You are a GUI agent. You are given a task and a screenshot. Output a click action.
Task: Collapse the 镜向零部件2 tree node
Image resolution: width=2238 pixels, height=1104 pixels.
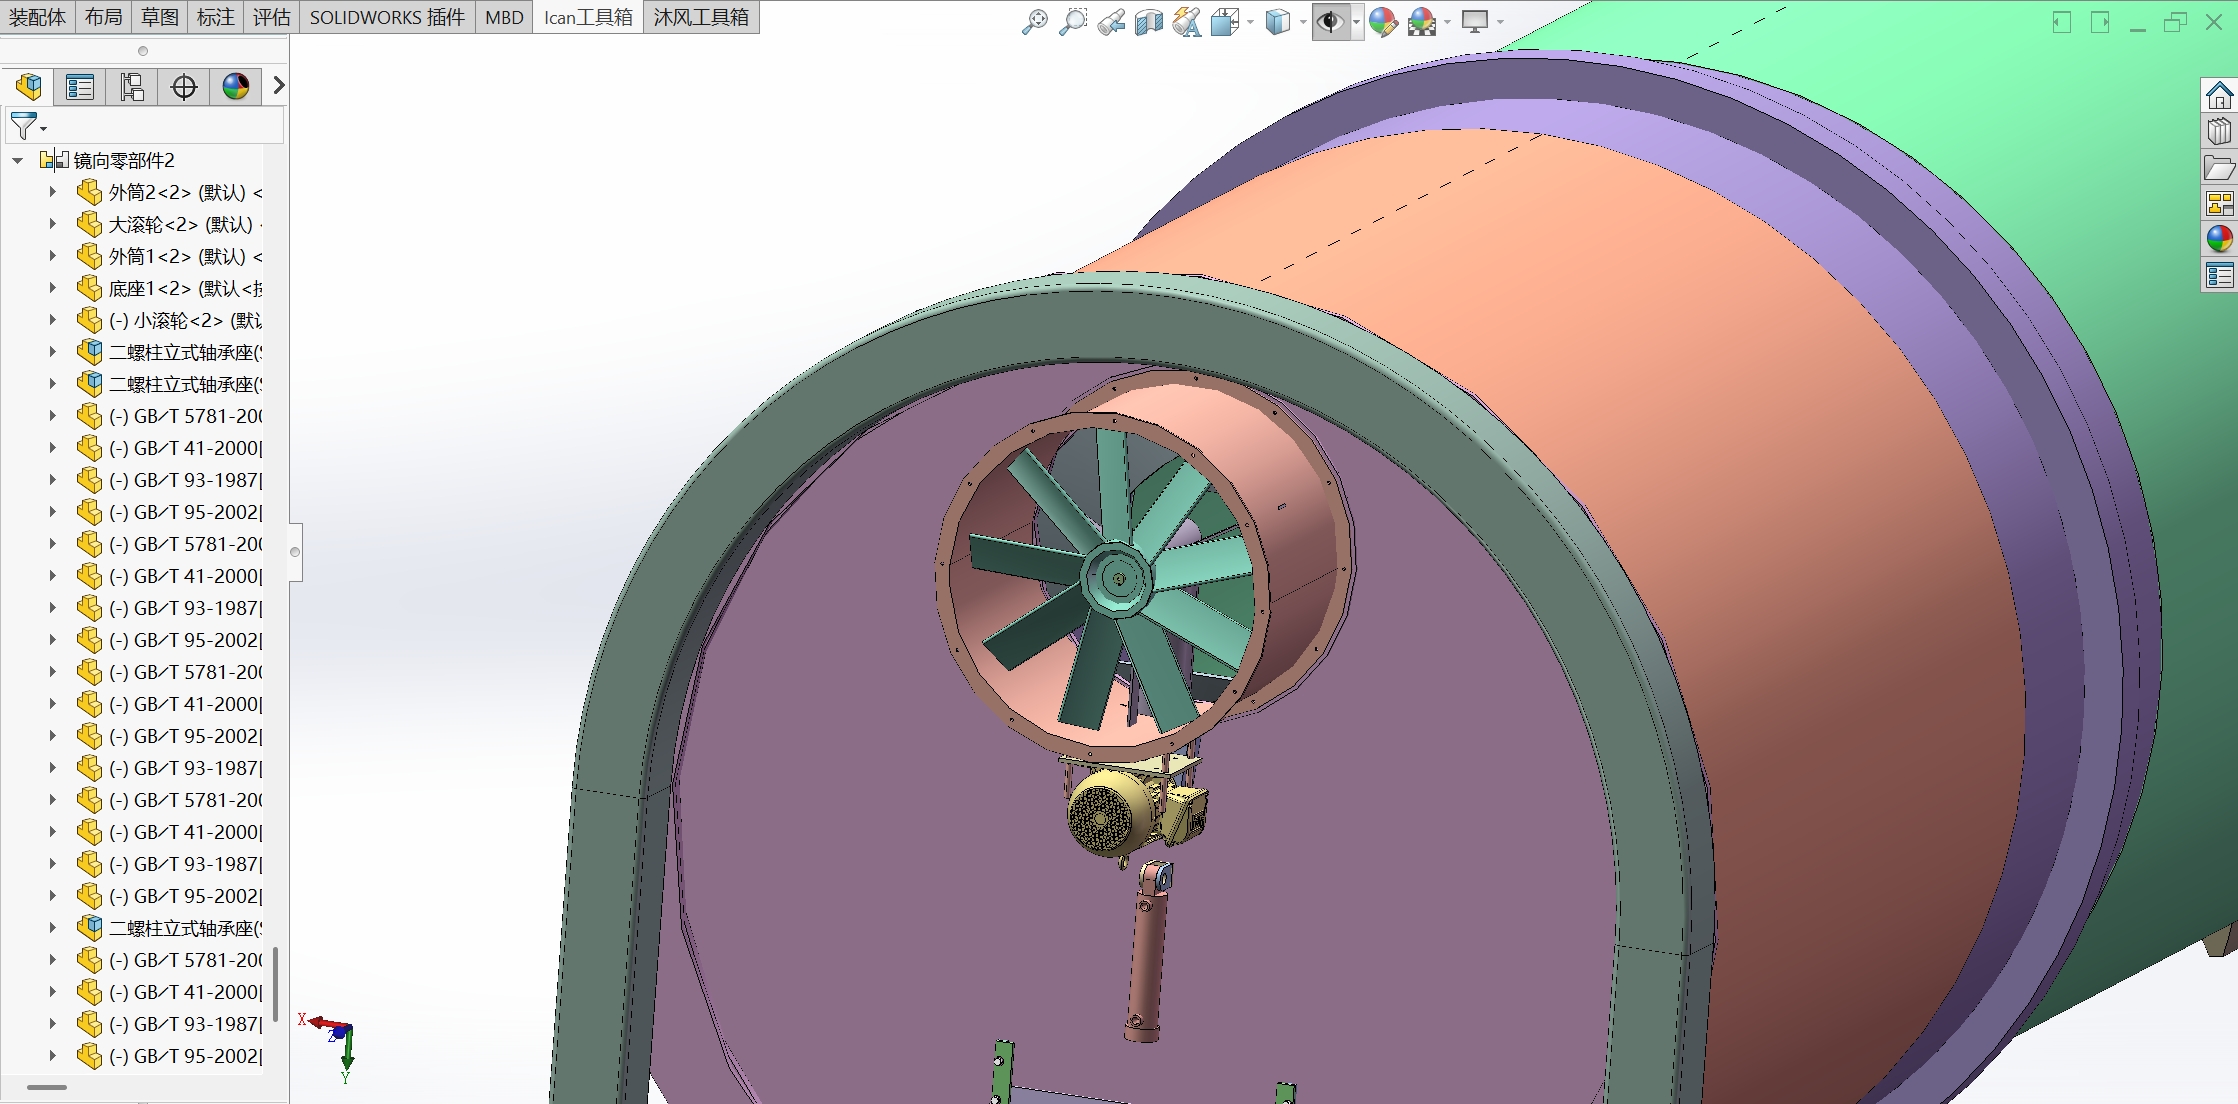pyautogui.click(x=18, y=160)
